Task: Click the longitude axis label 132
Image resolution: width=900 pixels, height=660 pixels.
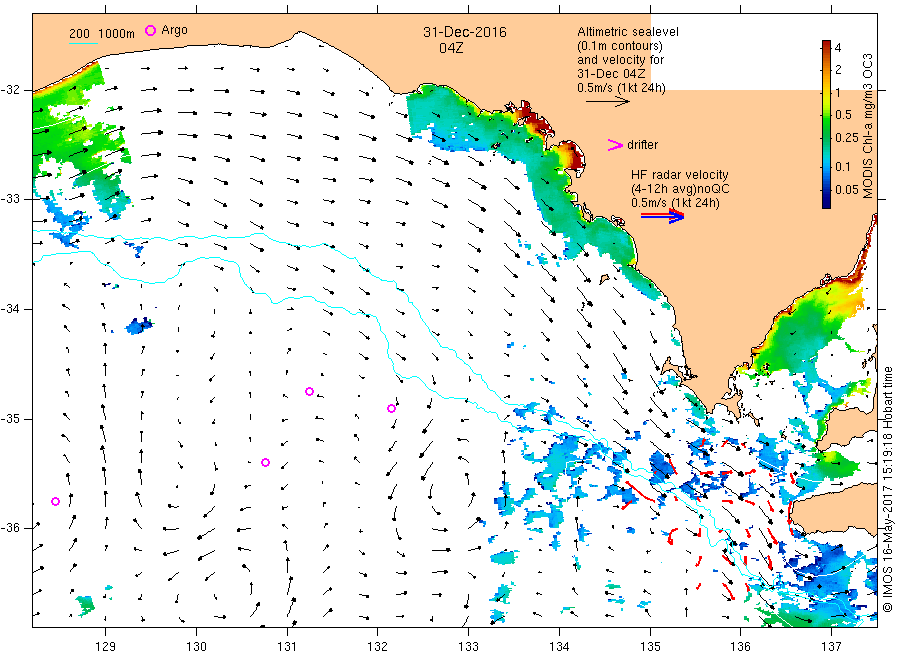Action: (x=378, y=646)
